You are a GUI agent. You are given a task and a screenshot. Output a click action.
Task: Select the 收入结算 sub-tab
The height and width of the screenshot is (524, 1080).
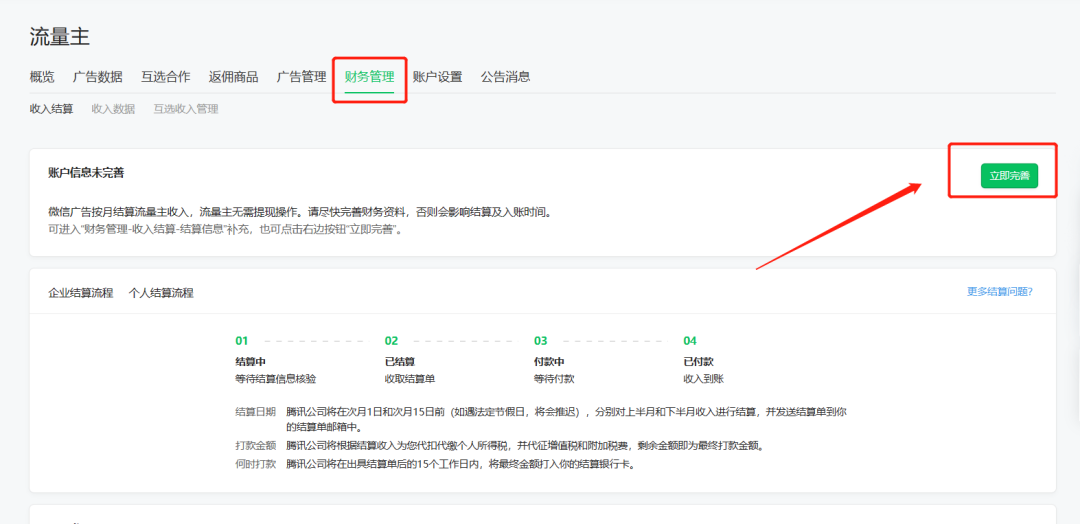click(x=52, y=109)
